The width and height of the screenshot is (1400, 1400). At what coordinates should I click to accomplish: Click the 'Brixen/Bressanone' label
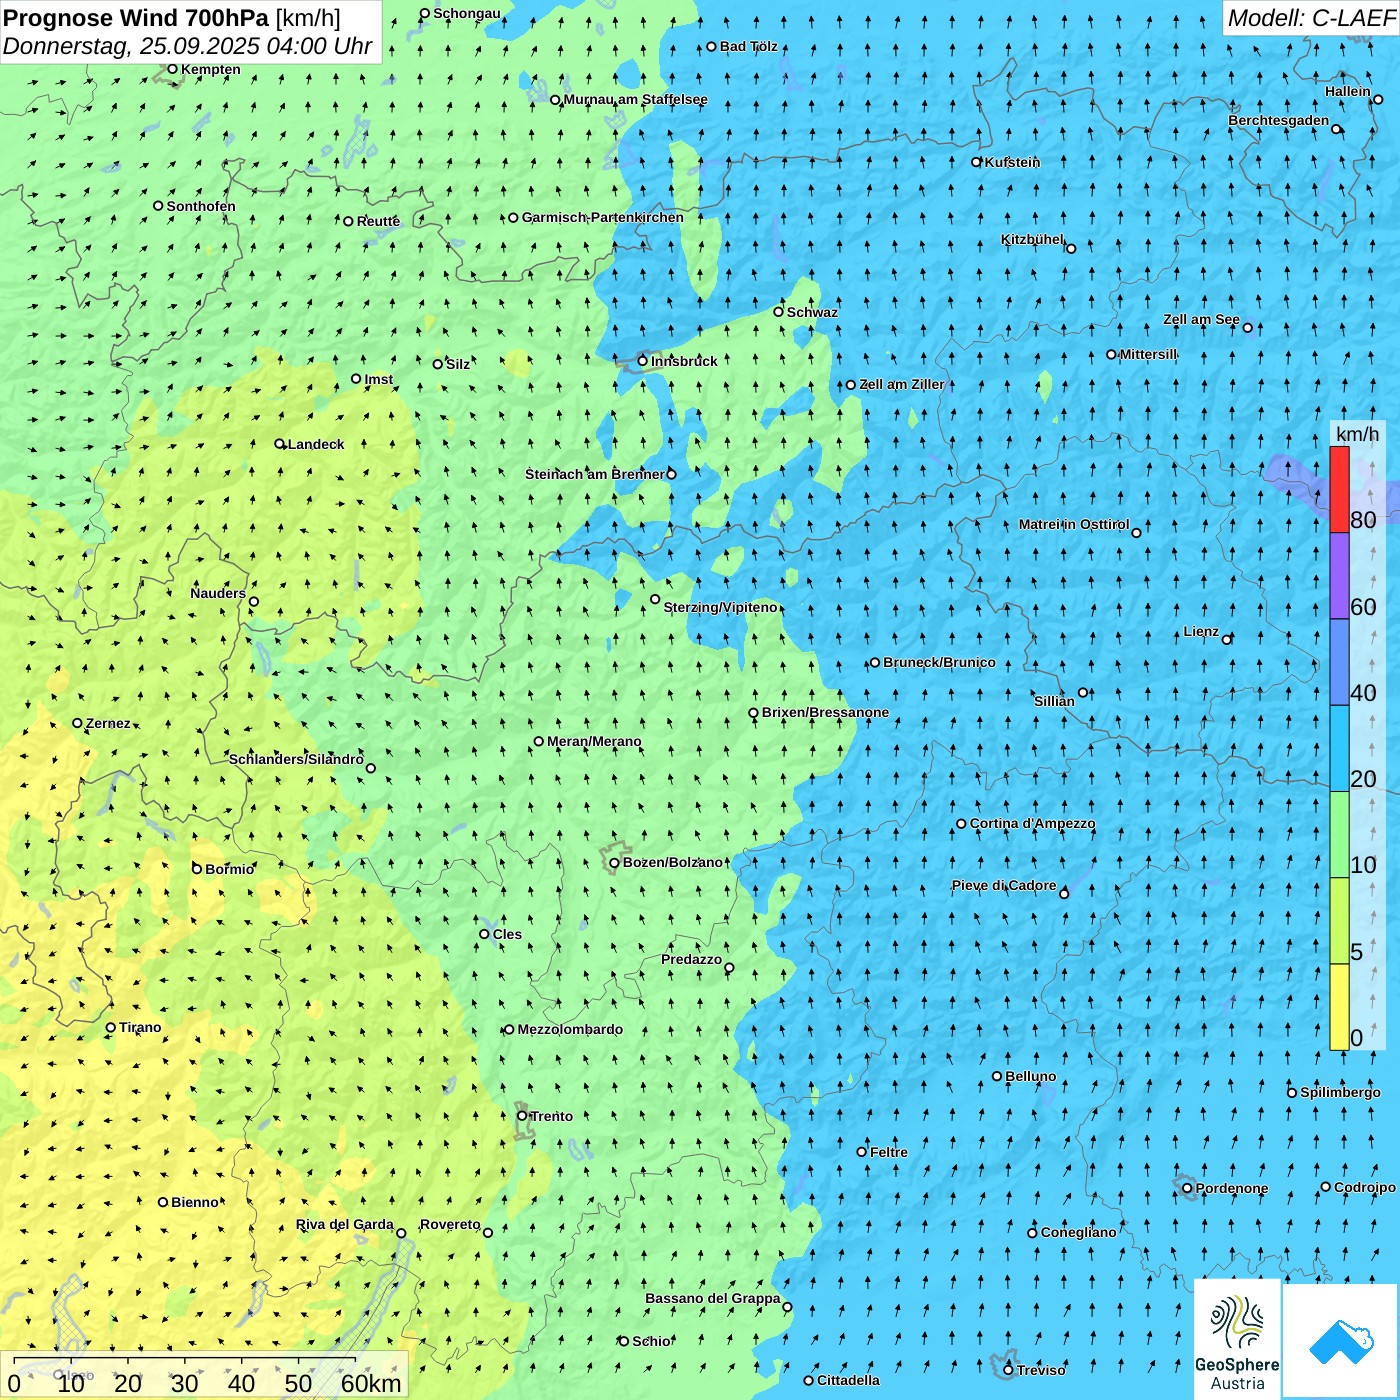click(x=825, y=713)
